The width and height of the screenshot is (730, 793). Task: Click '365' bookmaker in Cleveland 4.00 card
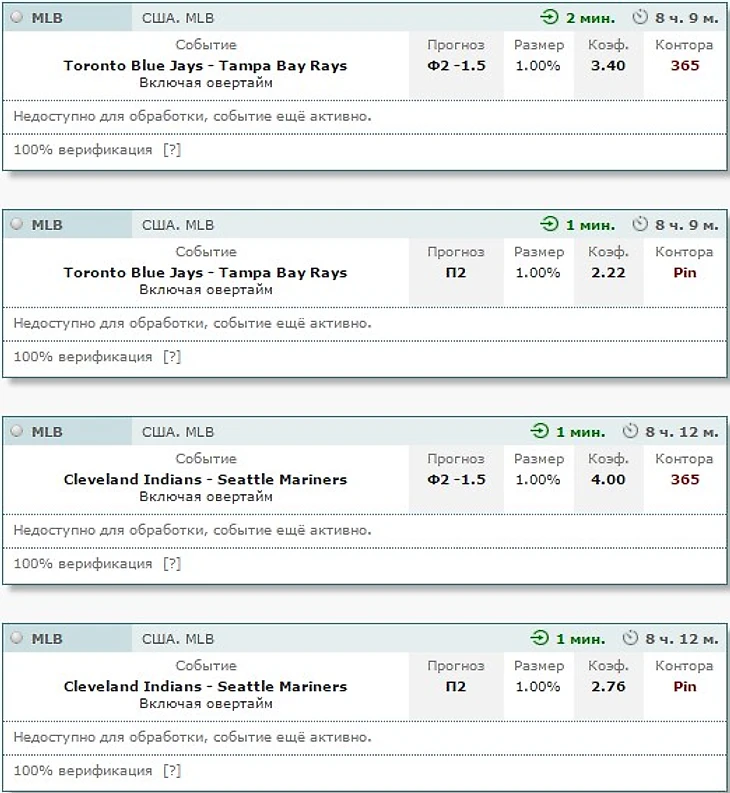tap(684, 480)
